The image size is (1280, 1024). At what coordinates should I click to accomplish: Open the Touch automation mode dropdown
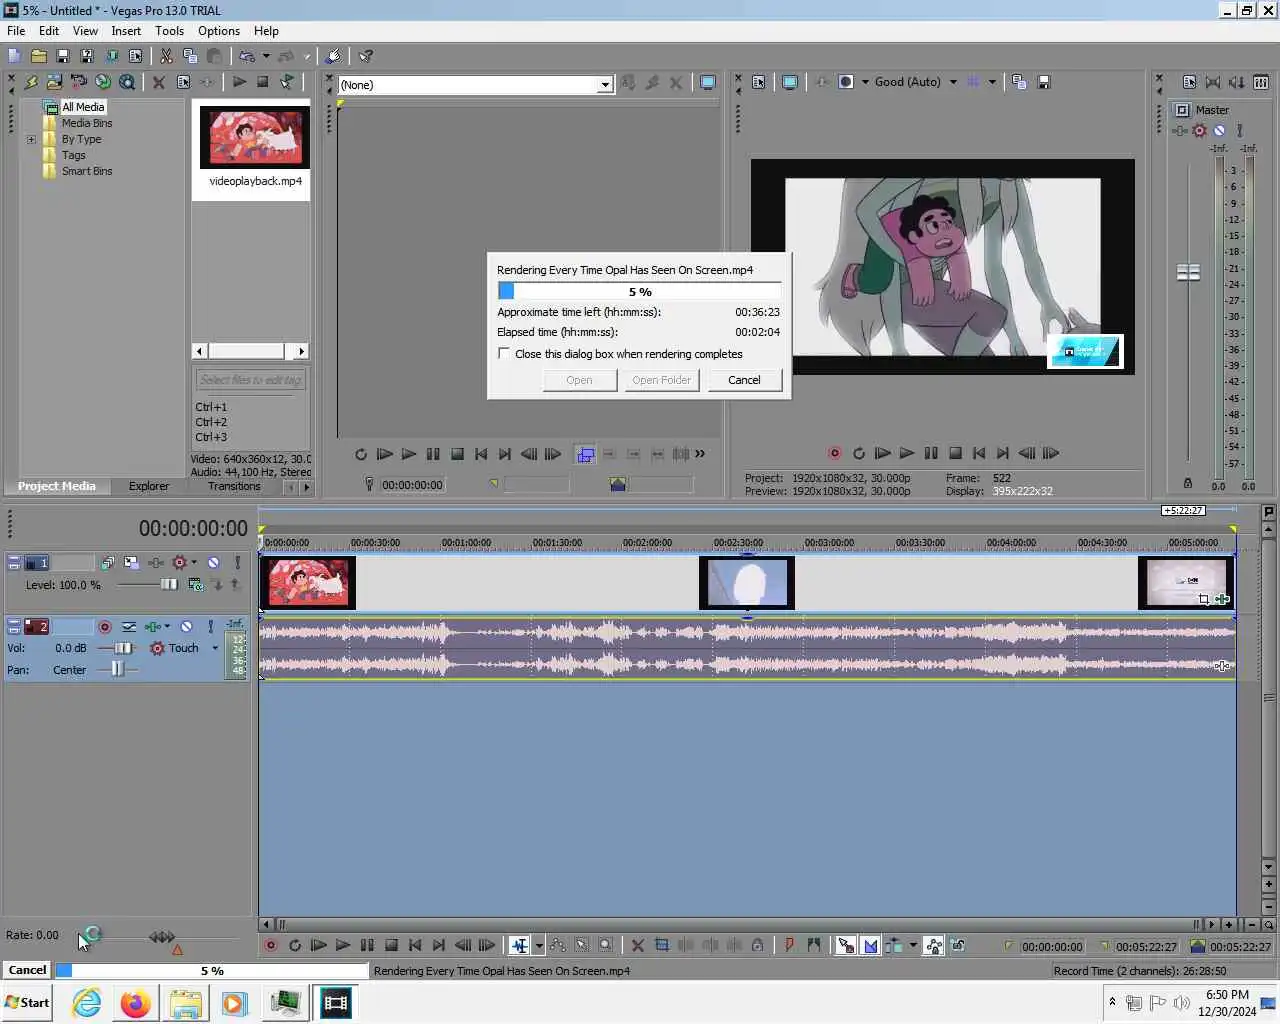tap(214, 648)
